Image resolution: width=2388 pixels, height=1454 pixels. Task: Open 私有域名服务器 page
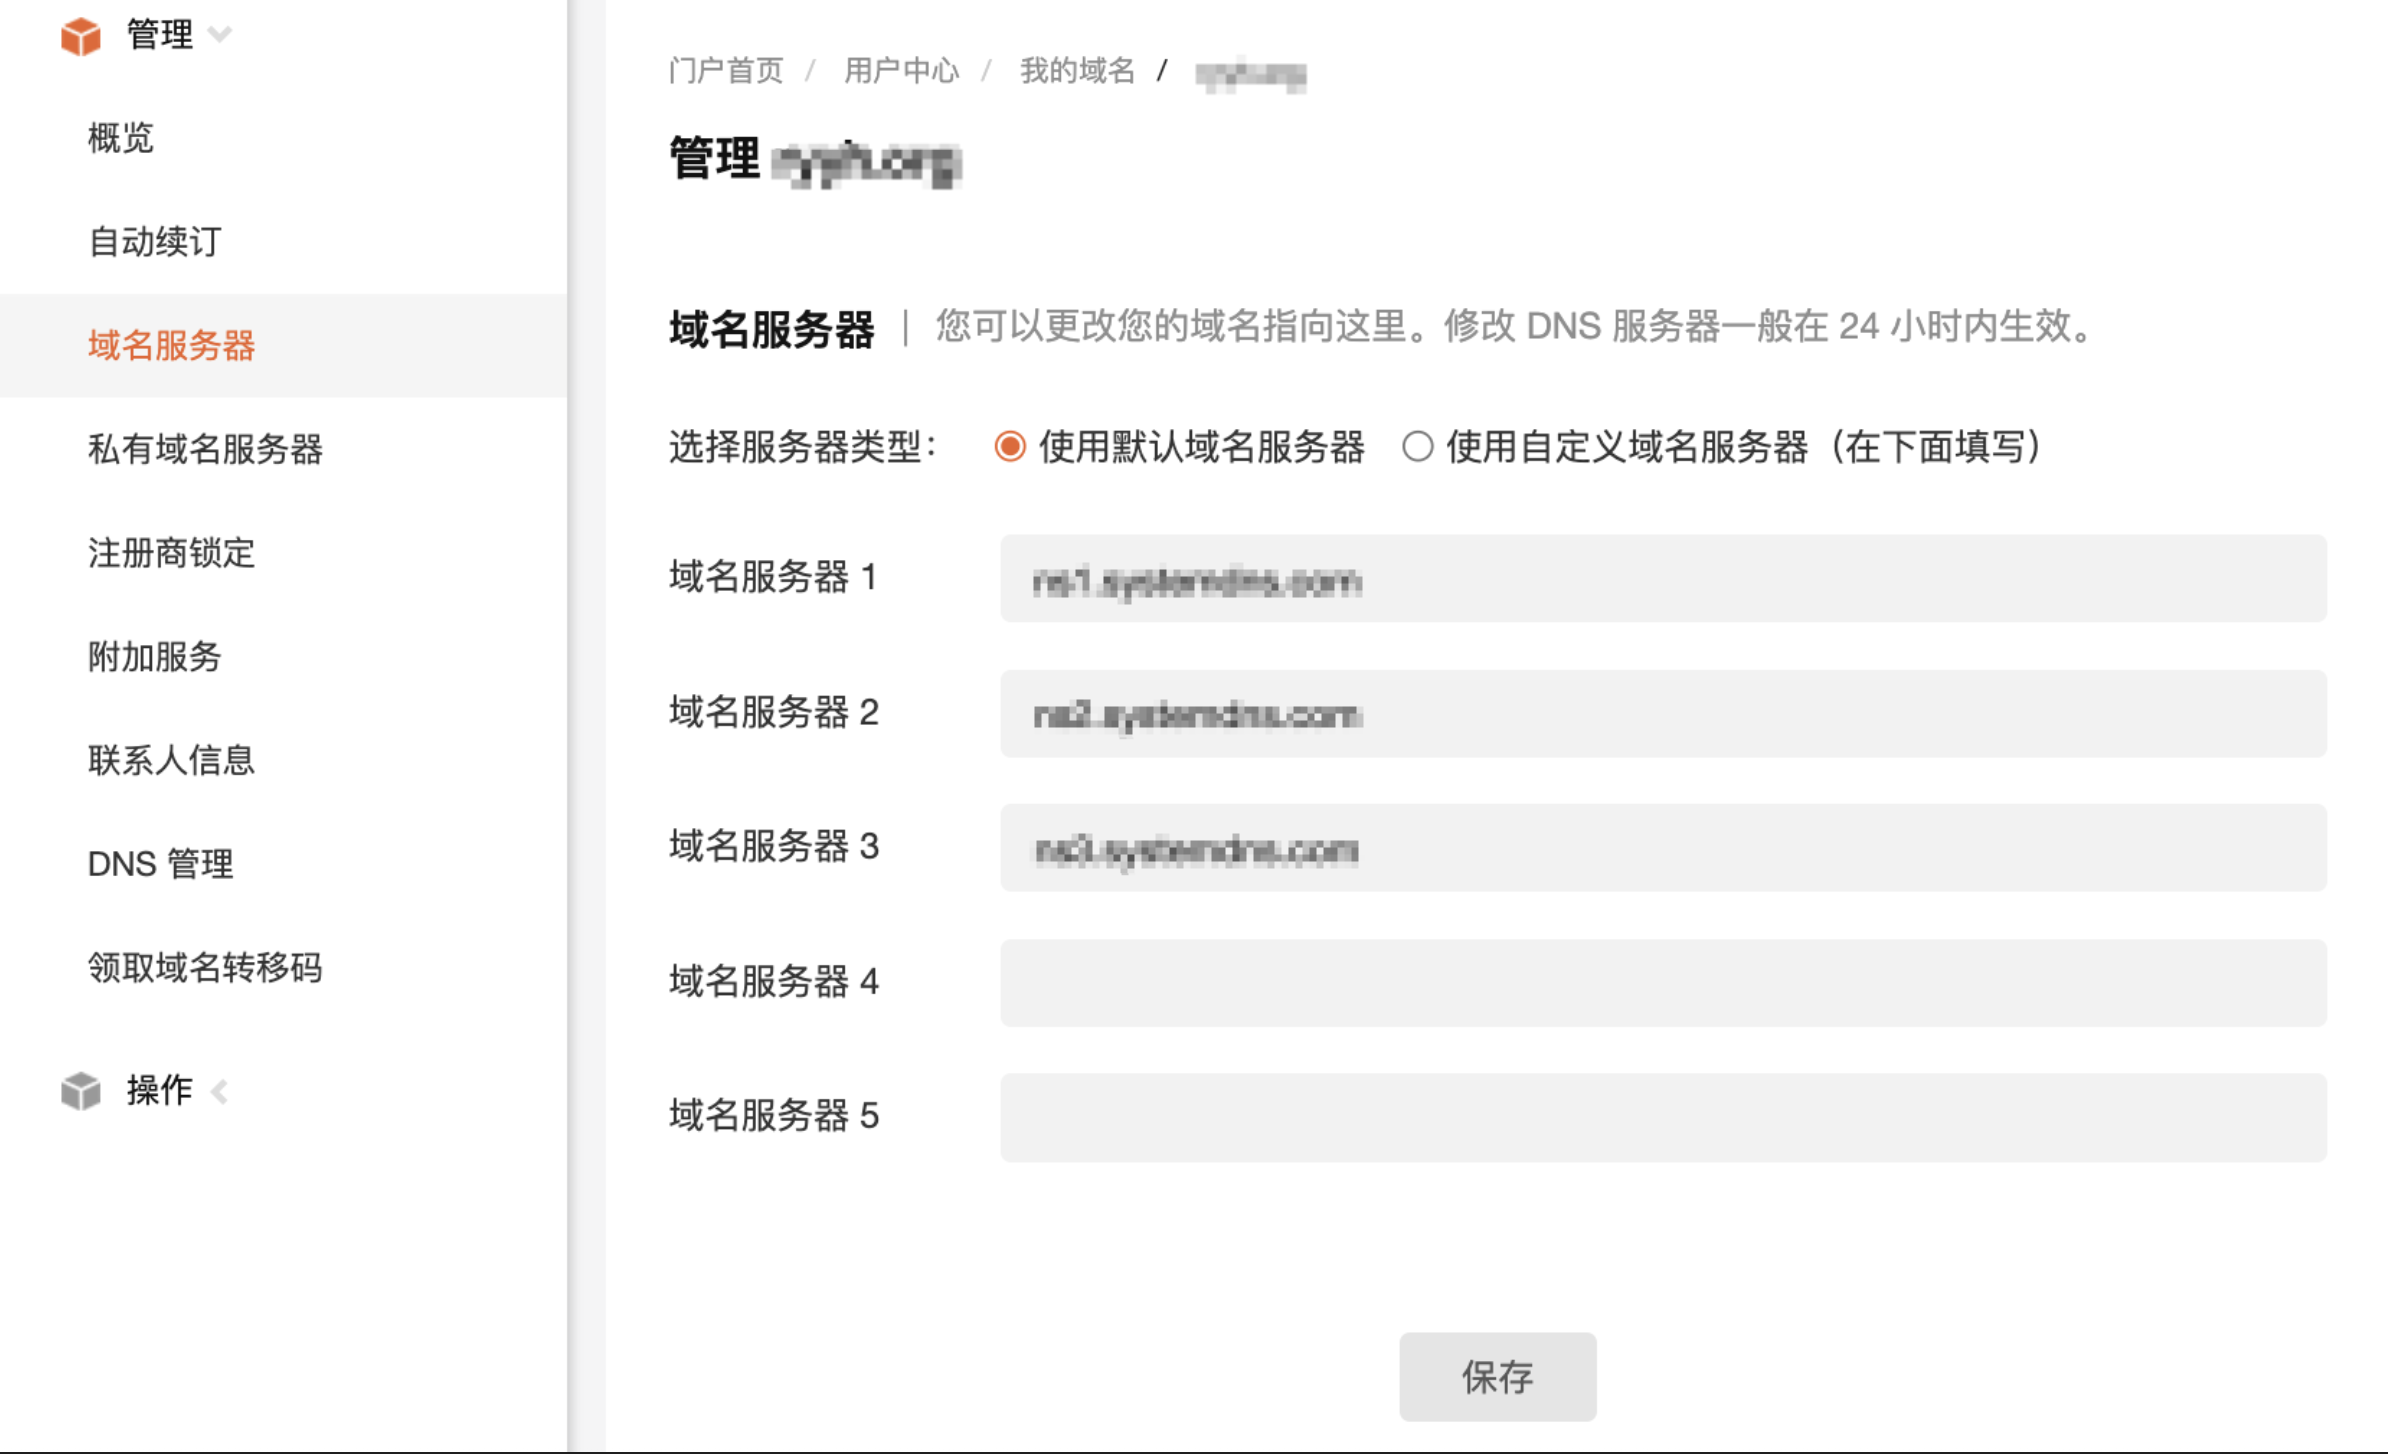[205, 451]
